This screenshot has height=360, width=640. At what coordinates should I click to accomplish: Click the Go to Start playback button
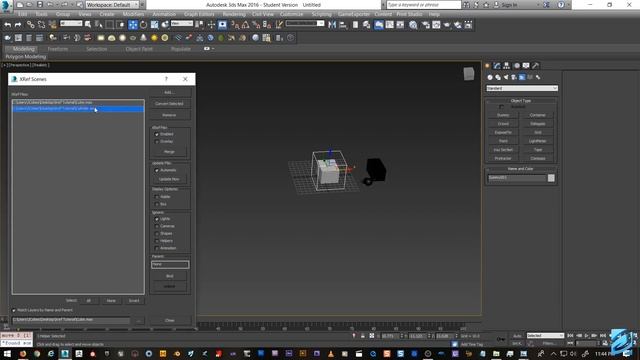pos(570,336)
